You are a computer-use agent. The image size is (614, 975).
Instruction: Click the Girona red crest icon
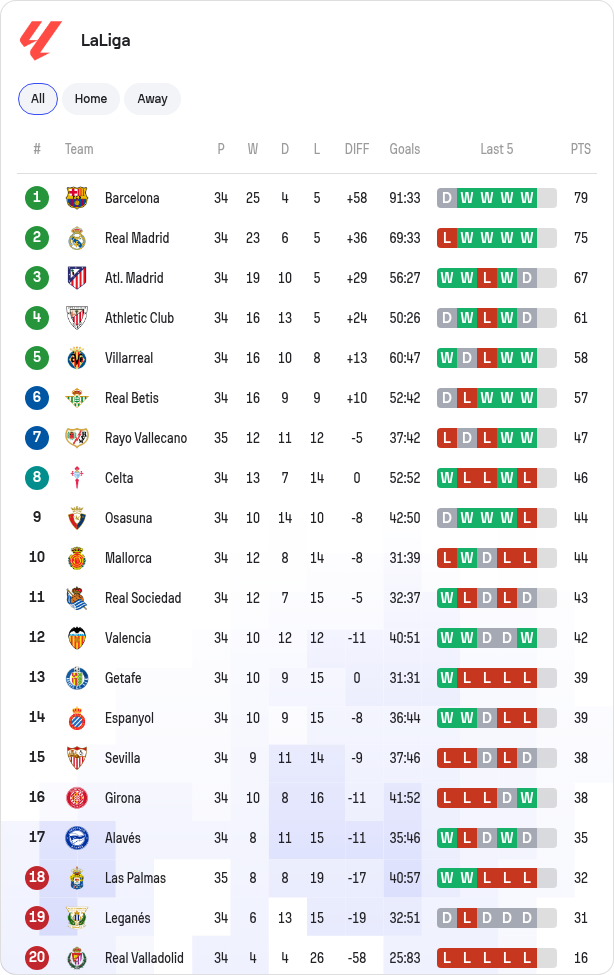77,798
